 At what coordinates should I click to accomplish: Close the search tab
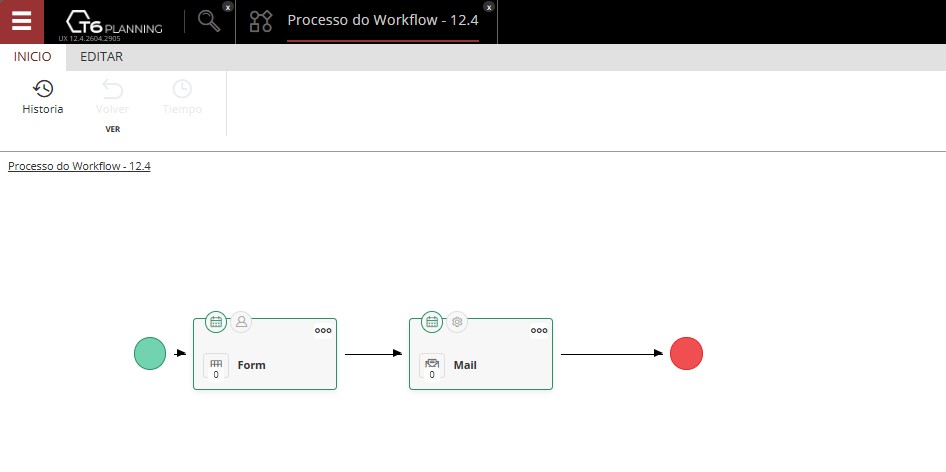point(227,7)
